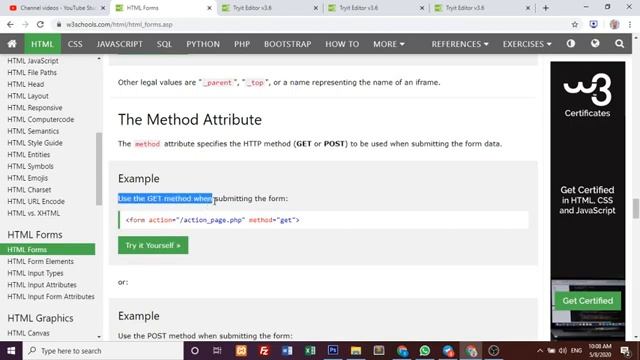Viewport: 640px width, 360px height.
Task: Click the main page scrollbar thumb
Action: click(636, 209)
